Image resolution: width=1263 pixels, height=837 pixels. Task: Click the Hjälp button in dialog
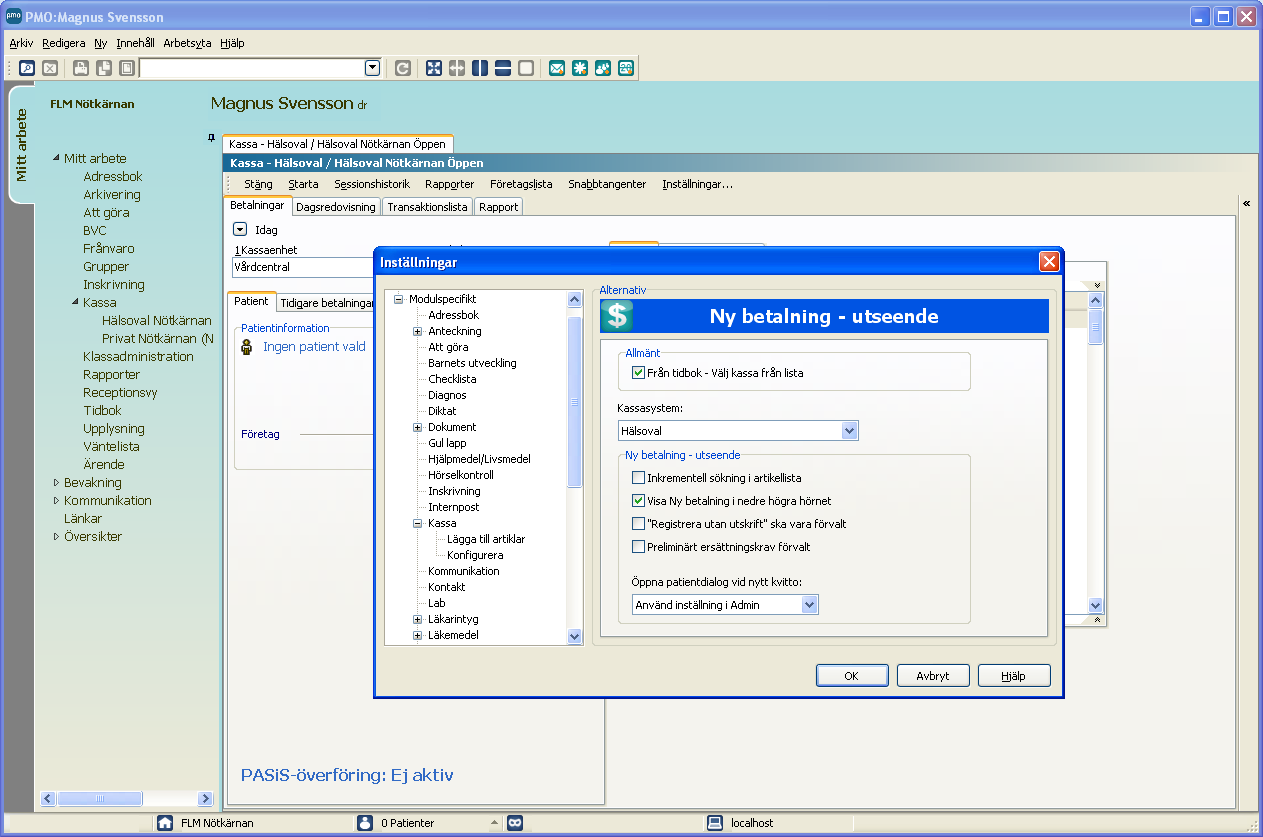pyautogui.click(x=1014, y=676)
